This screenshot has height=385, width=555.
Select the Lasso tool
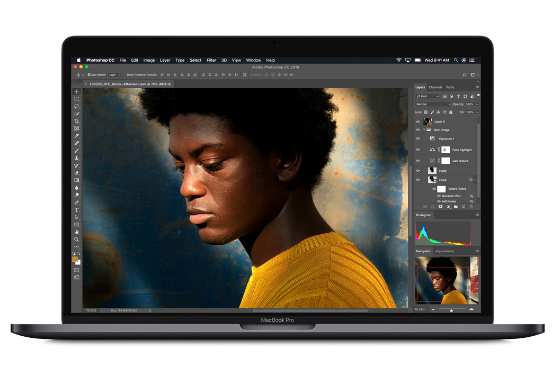point(77,107)
